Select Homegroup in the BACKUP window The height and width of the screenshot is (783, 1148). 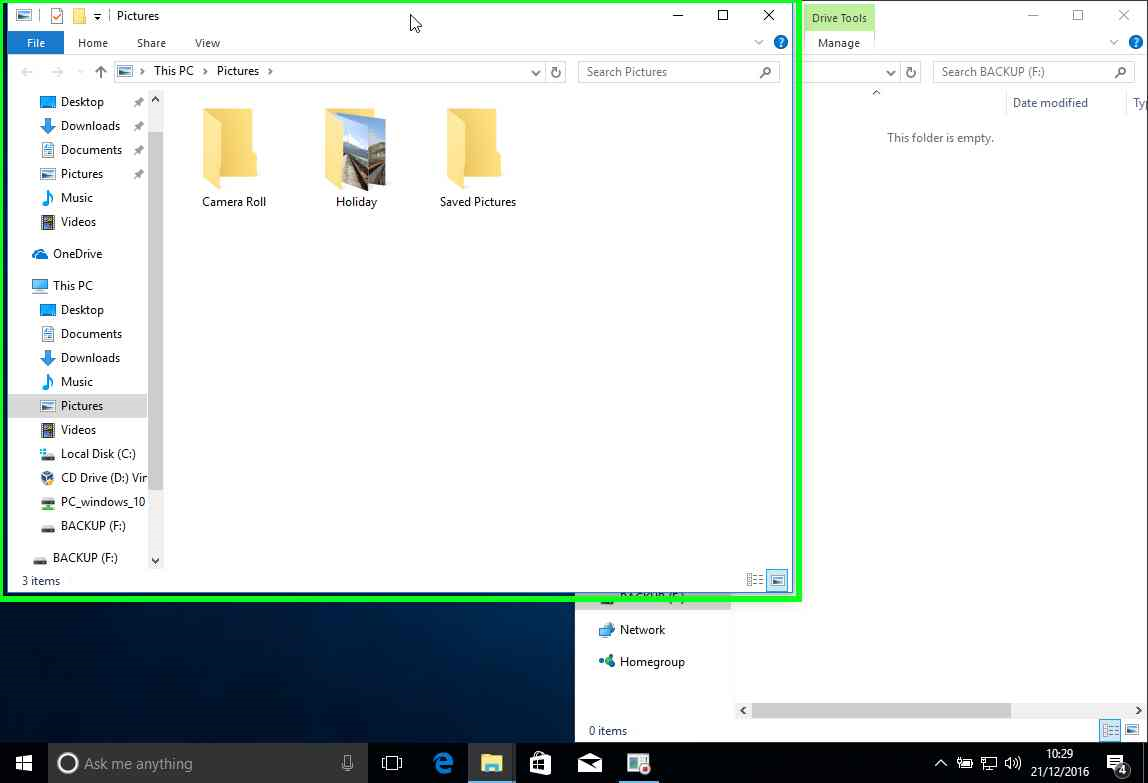[652, 662]
